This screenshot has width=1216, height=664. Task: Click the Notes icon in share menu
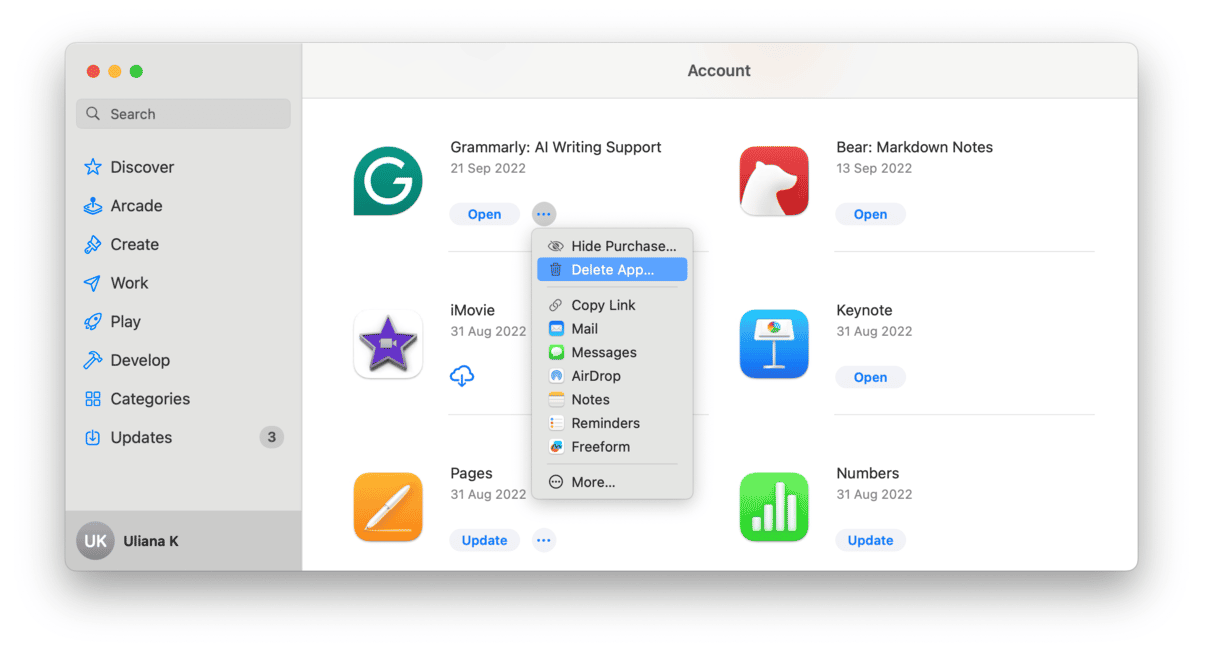[x=556, y=400]
